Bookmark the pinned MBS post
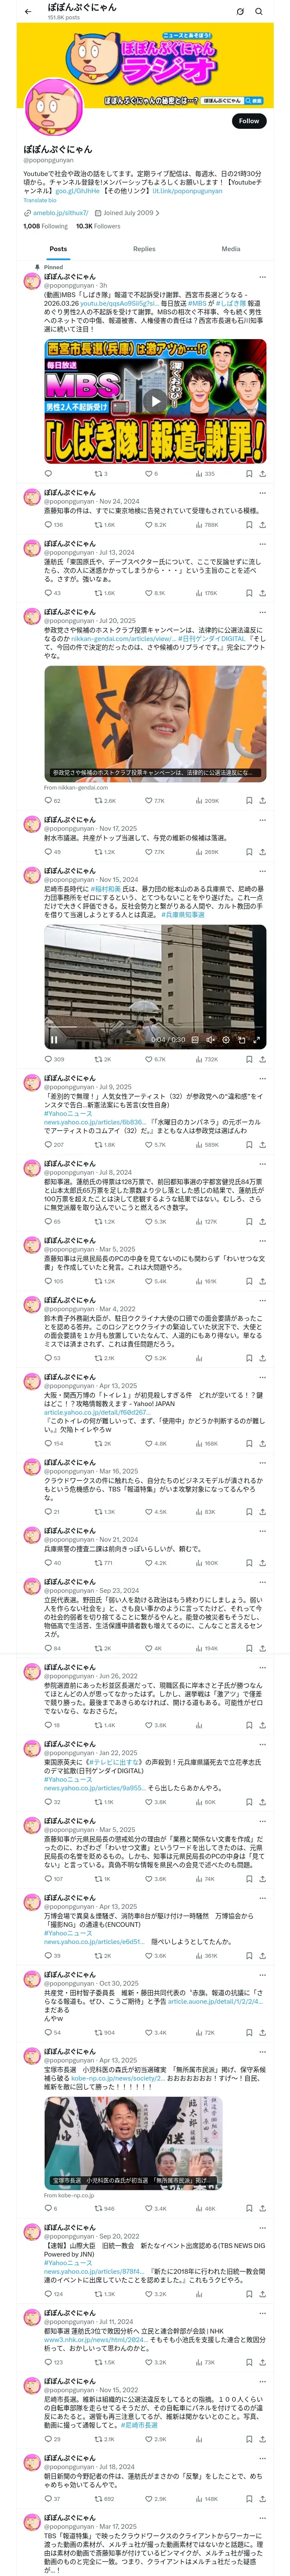Viewport: 290px width, 2576px height. tap(249, 473)
